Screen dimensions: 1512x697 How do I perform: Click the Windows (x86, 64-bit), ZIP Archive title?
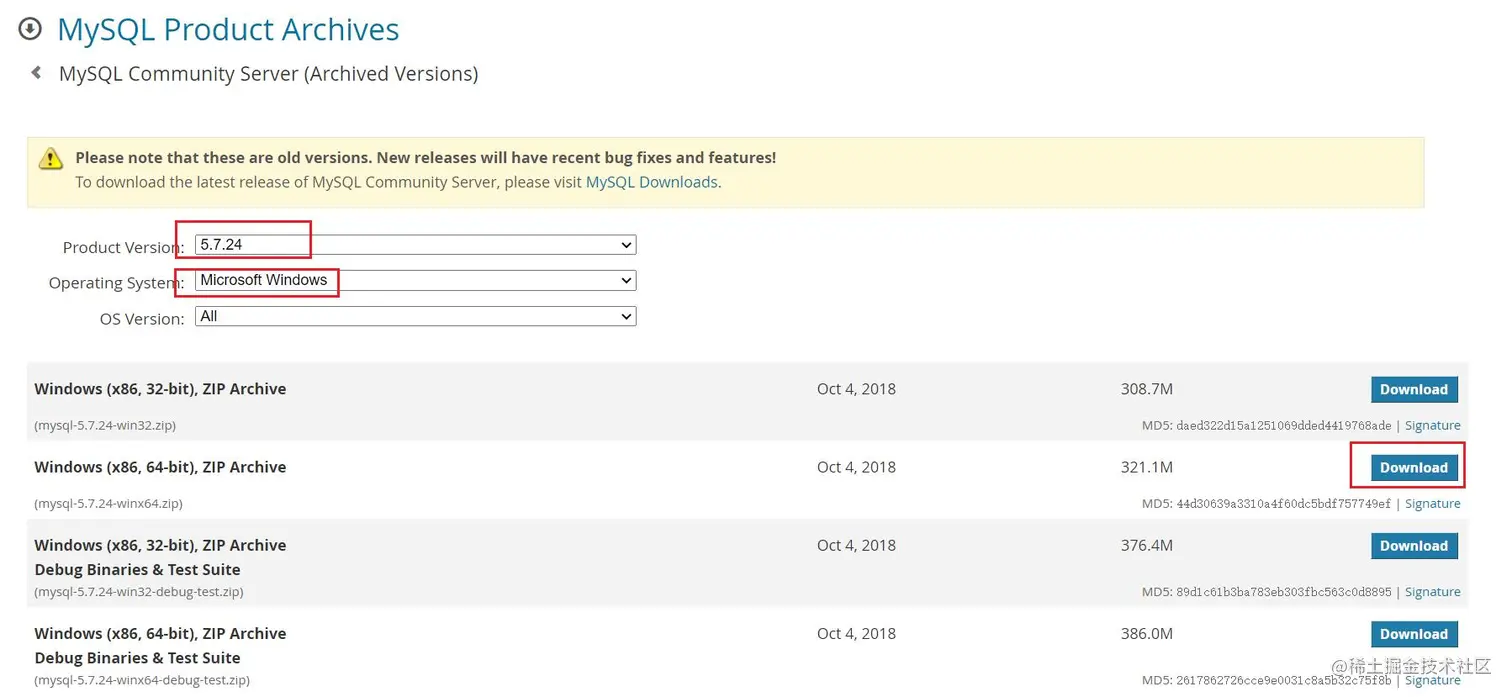click(x=160, y=467)
